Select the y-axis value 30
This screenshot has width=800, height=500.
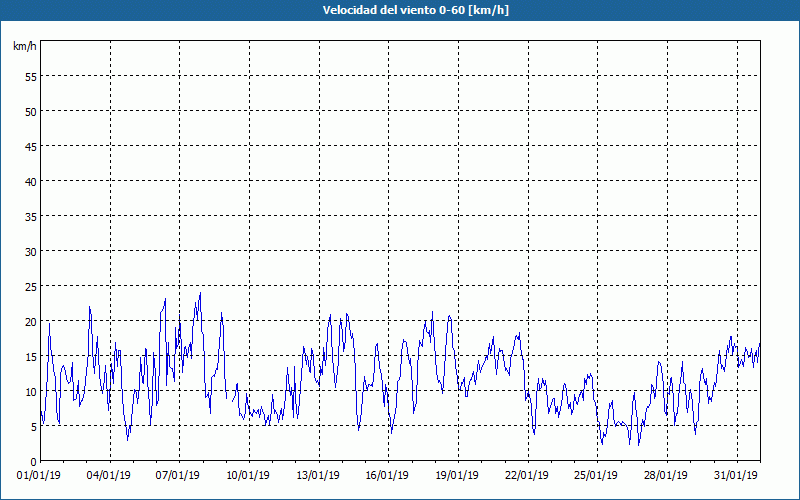(31, 252)
